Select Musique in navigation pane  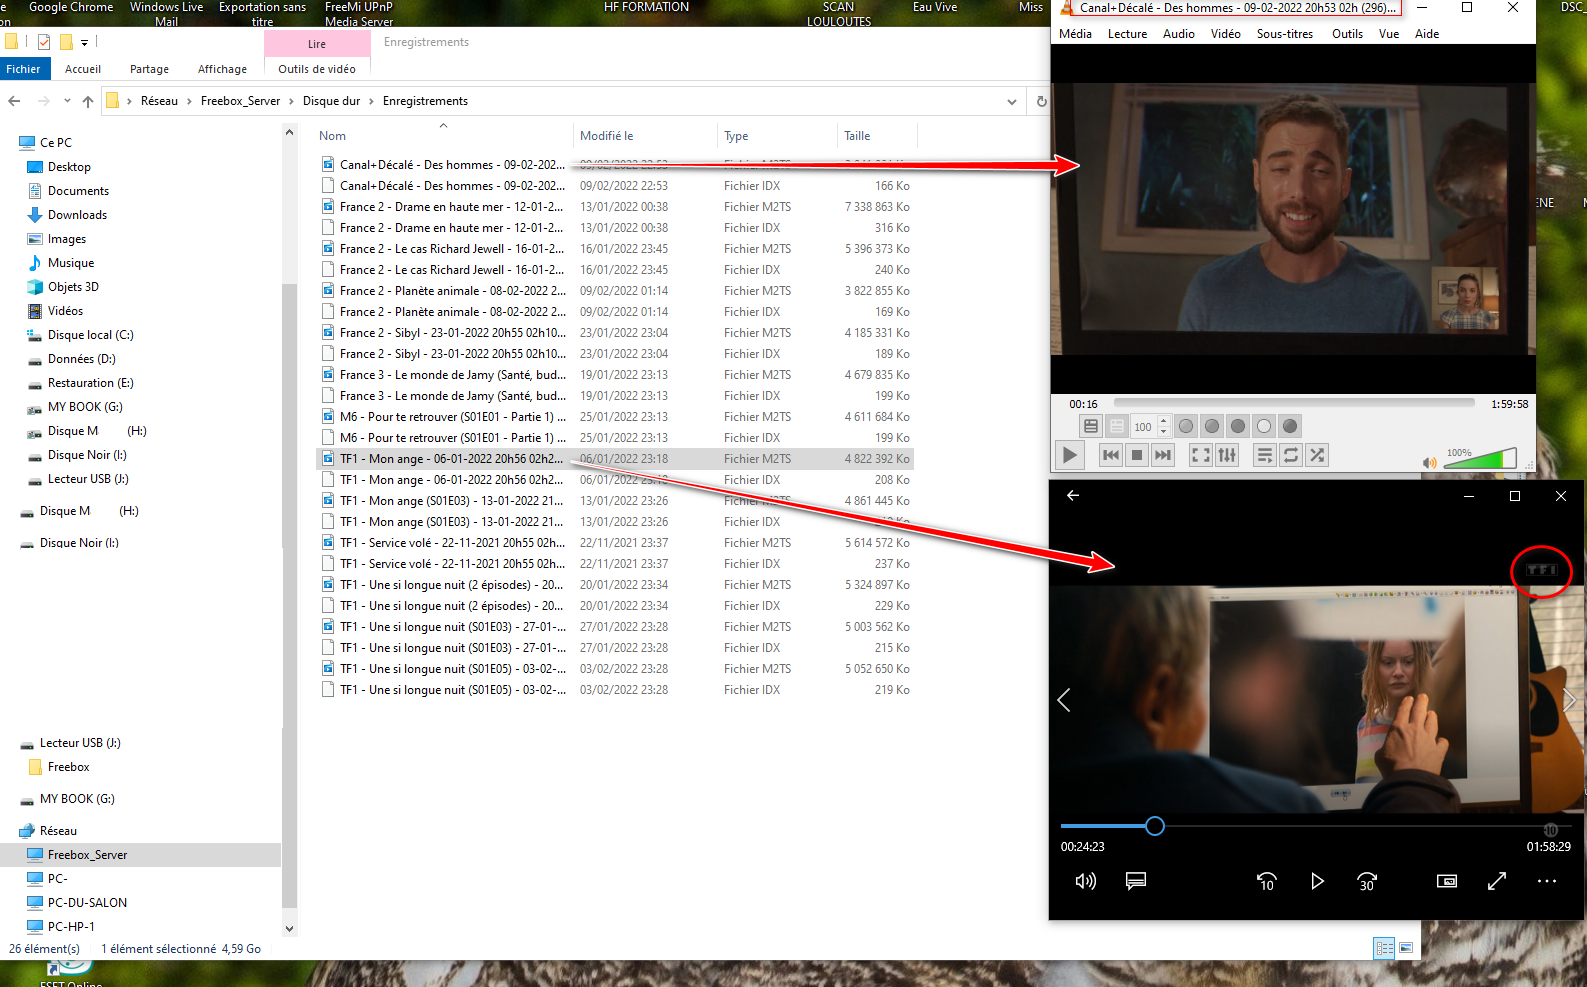[x=71, y=263]
